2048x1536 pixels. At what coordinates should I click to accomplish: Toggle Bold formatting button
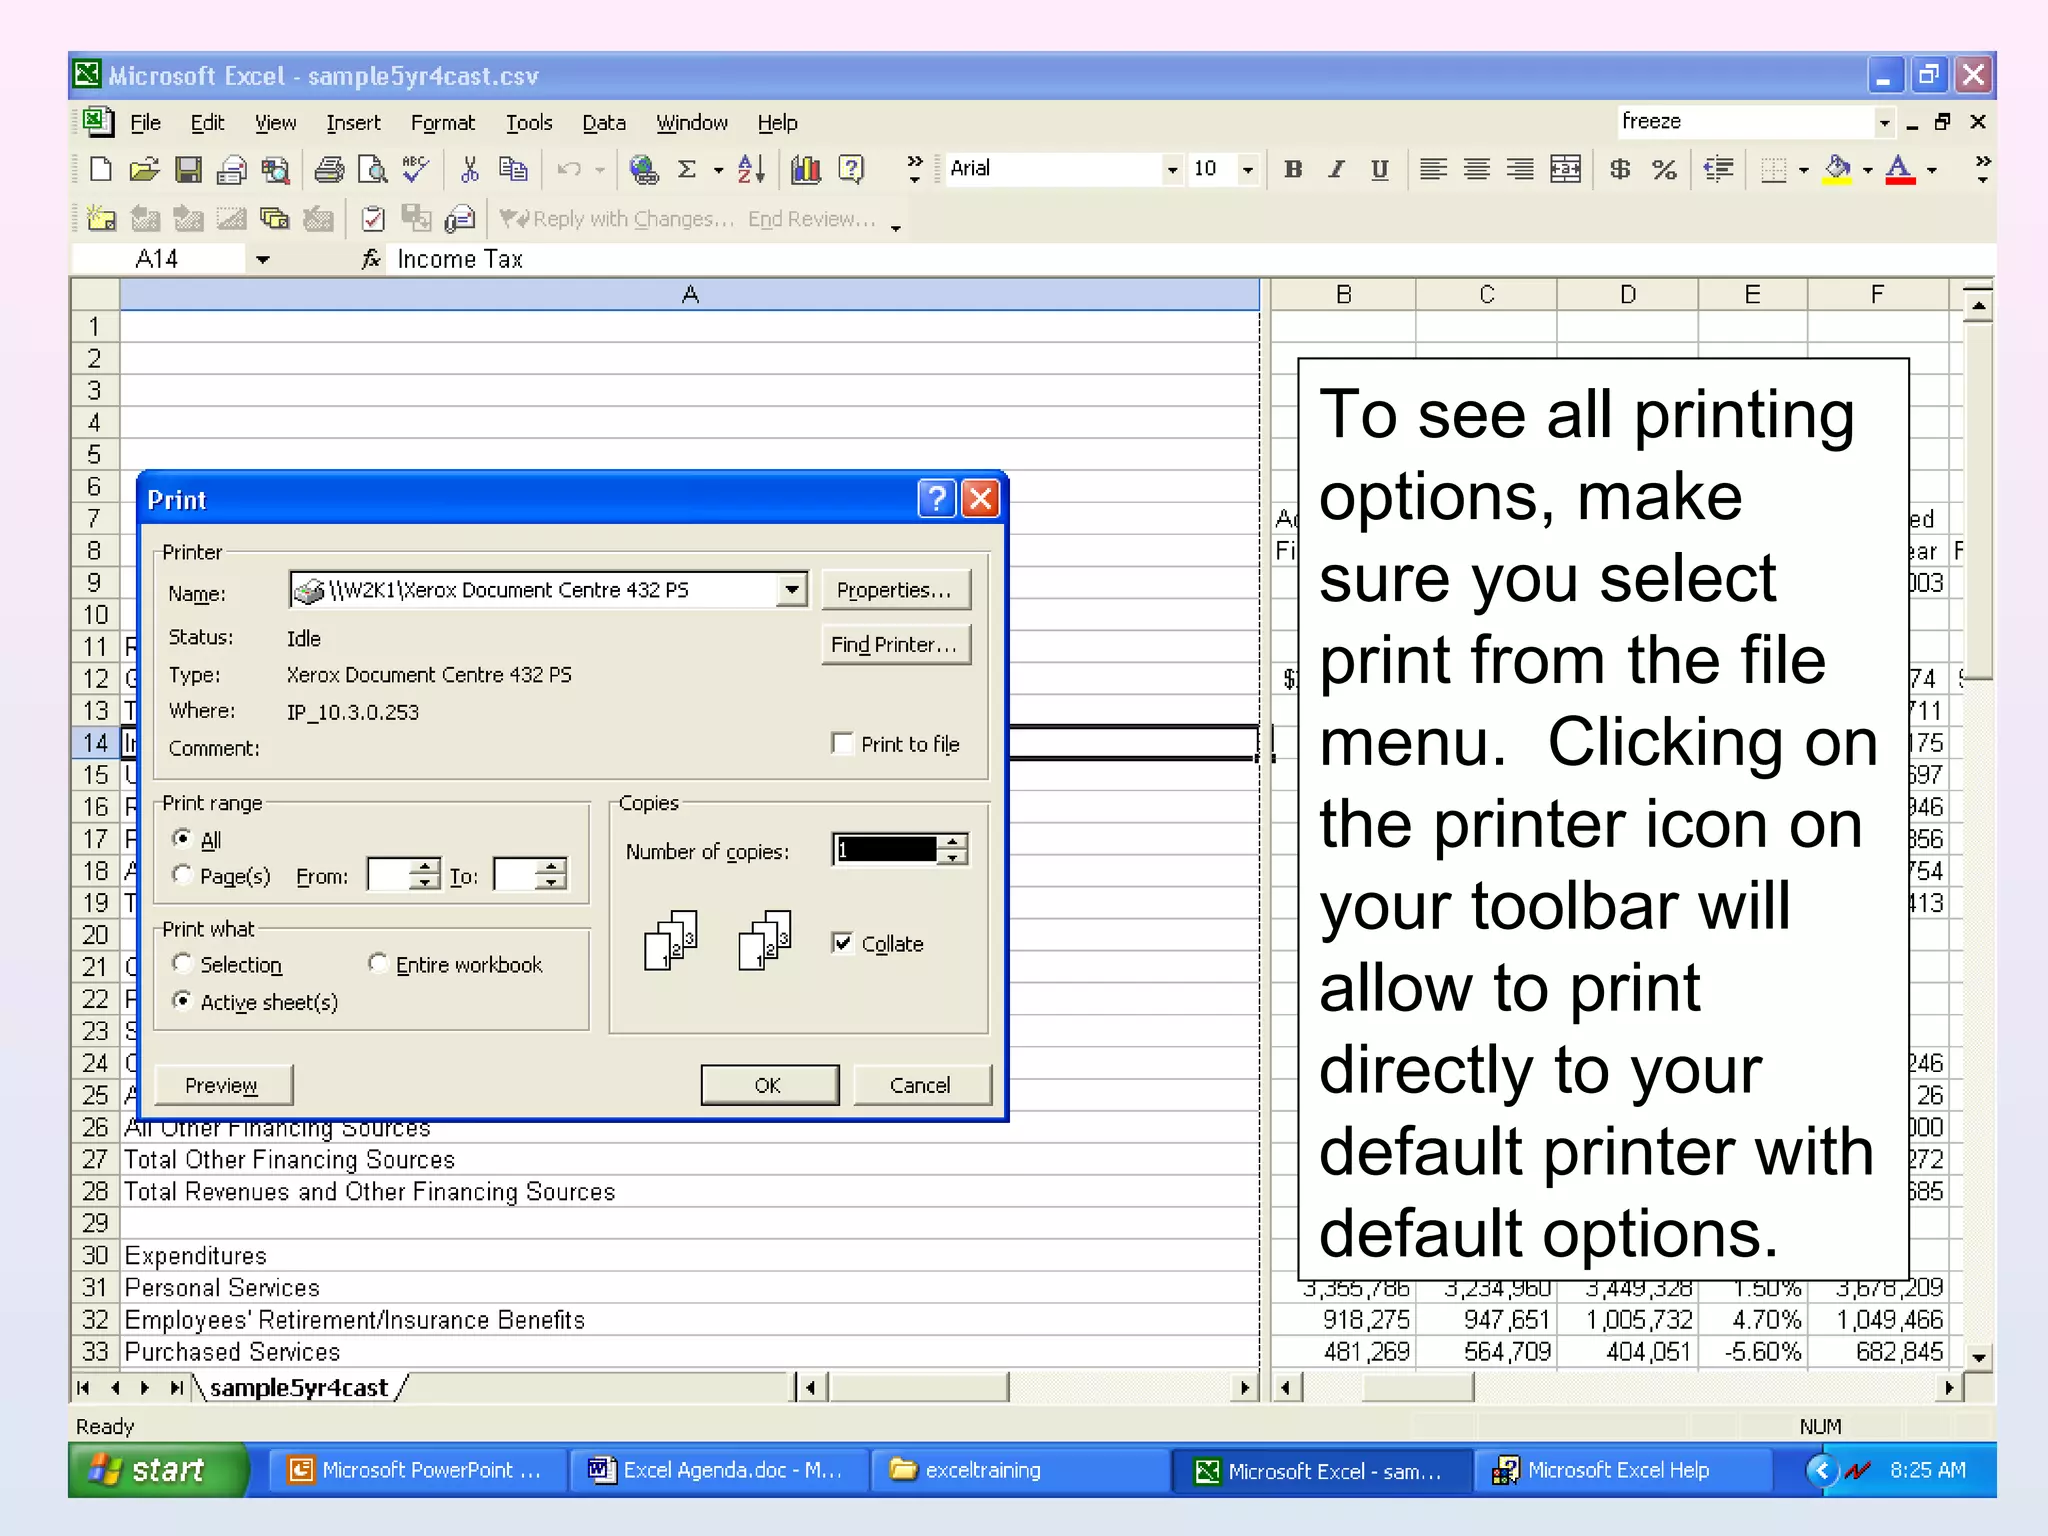(x=1293, y=170)
